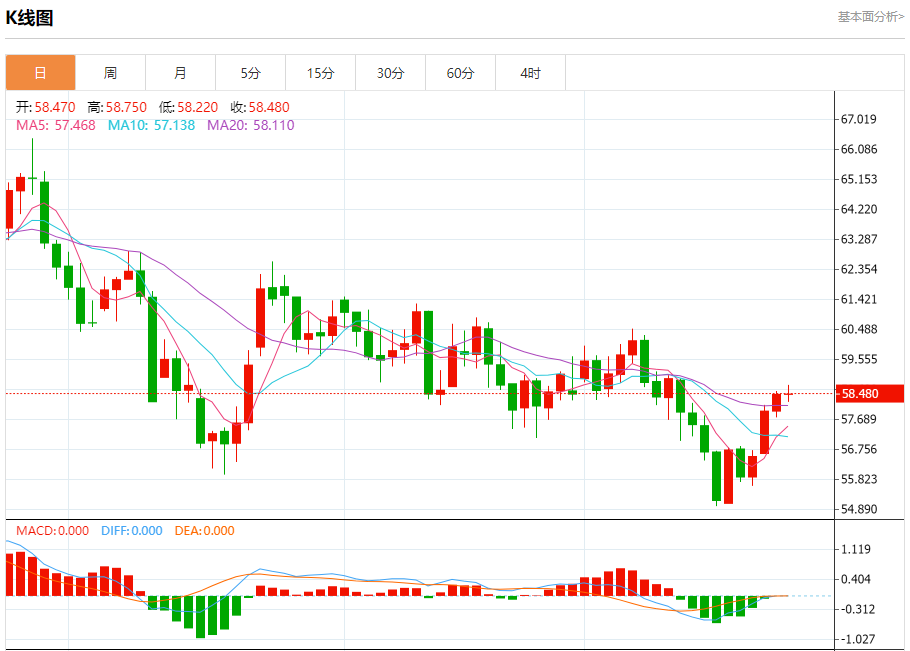Switch to the 月 monthly tab
This screenshot has height=651, width=910.
pyautogui.click(x=180, y=73)
